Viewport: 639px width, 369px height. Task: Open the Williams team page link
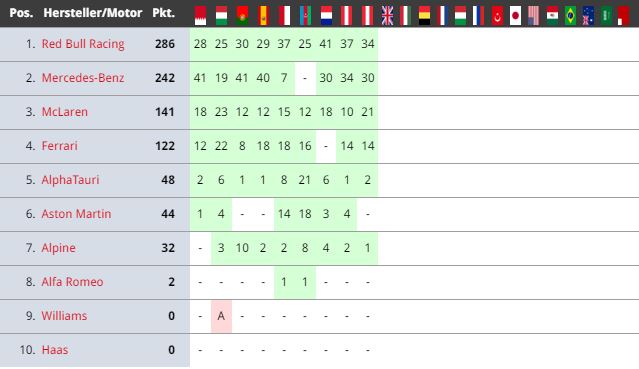(64, 316)
